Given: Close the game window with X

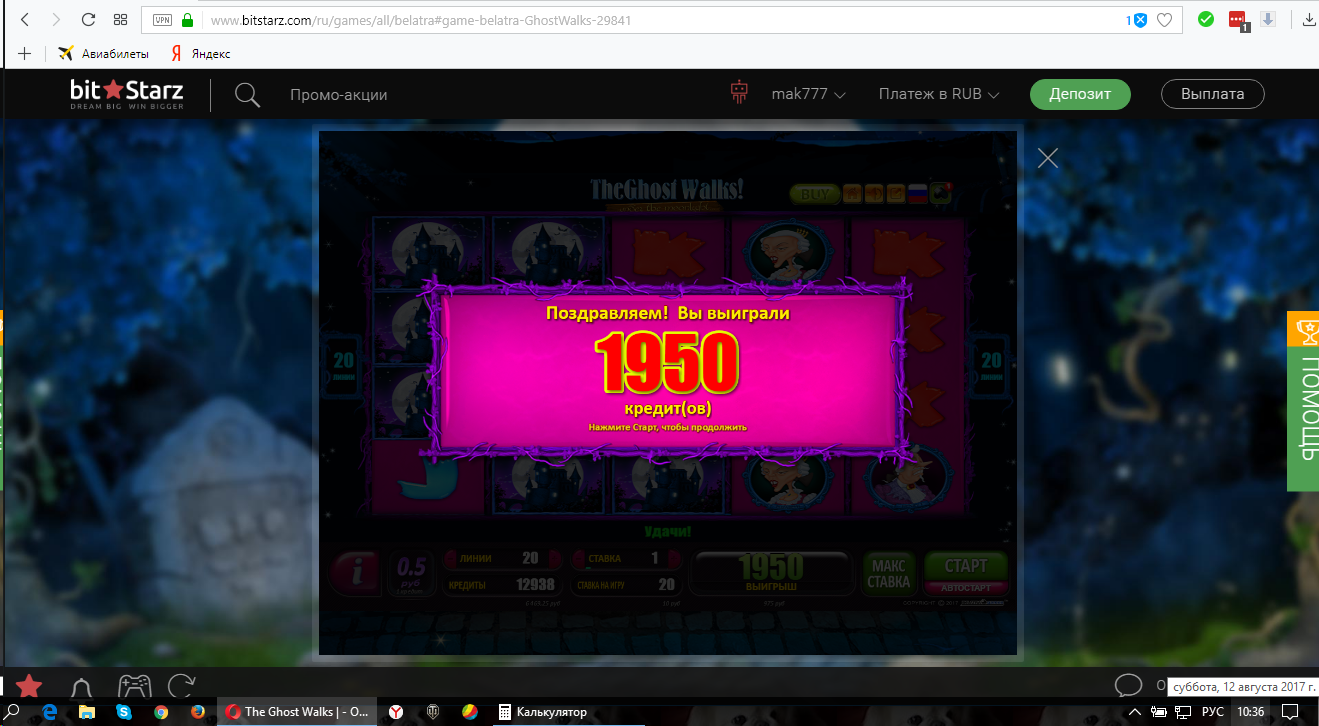Looking at the screenshot, I should 1047,158.
